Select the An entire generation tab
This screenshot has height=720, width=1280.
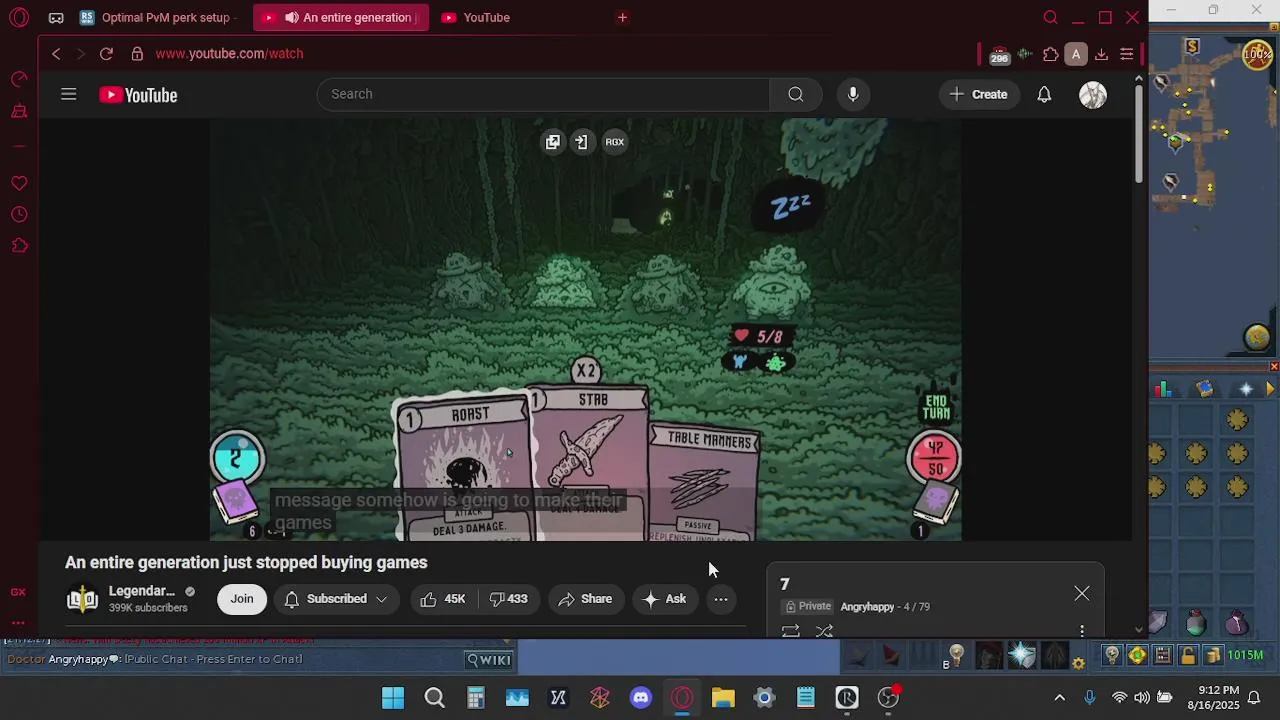click(340, 18)
